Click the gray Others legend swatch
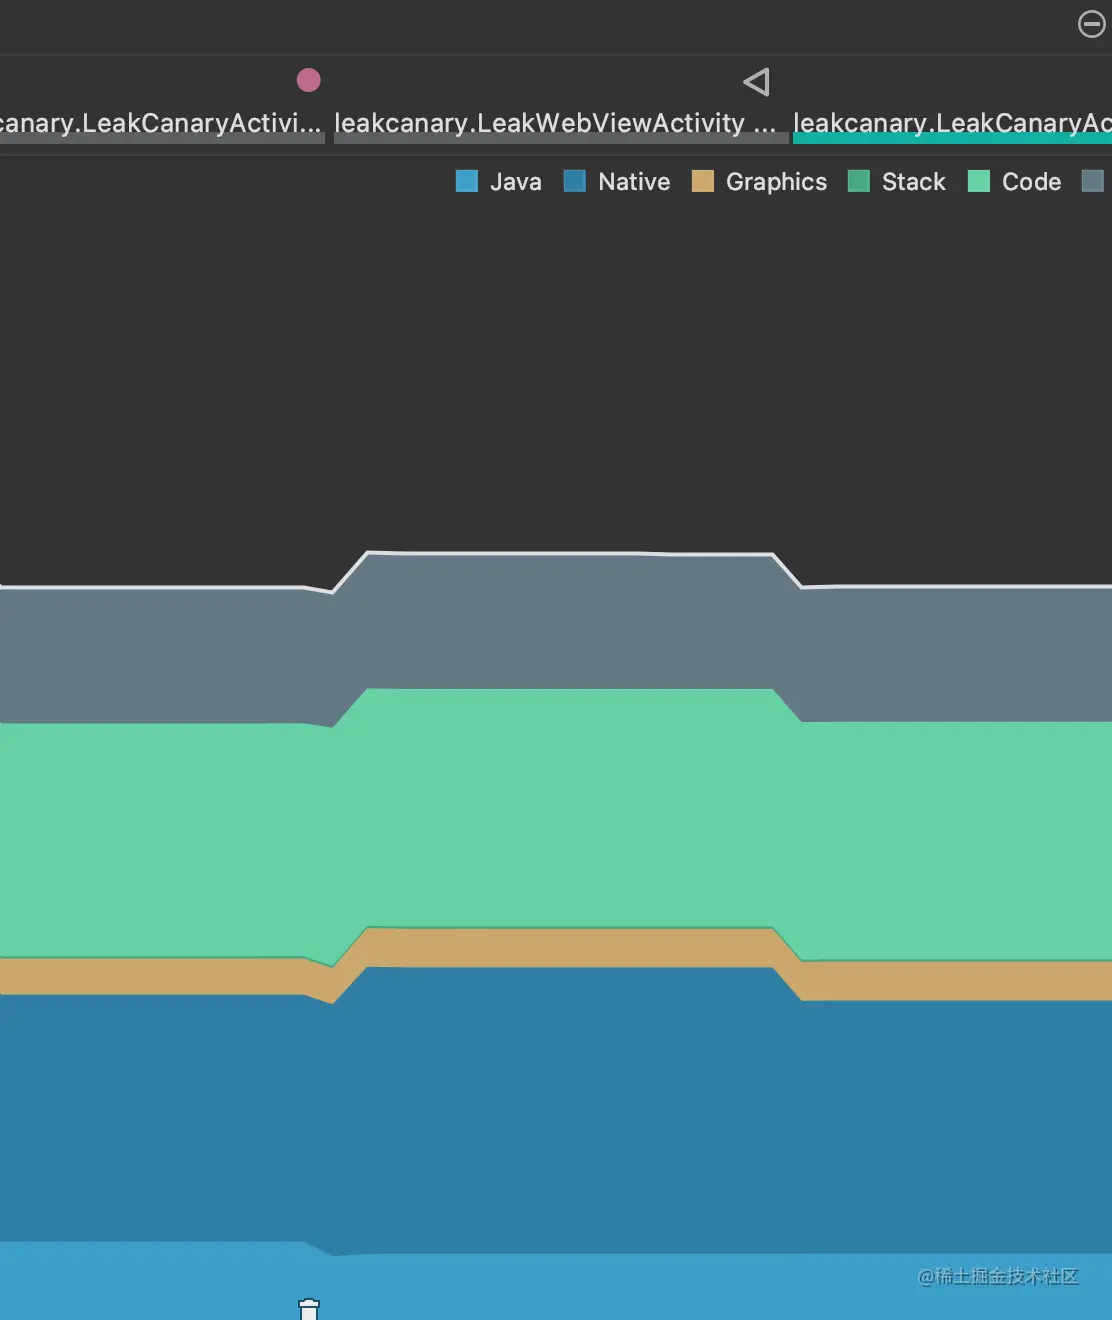 coord(1093,181)
